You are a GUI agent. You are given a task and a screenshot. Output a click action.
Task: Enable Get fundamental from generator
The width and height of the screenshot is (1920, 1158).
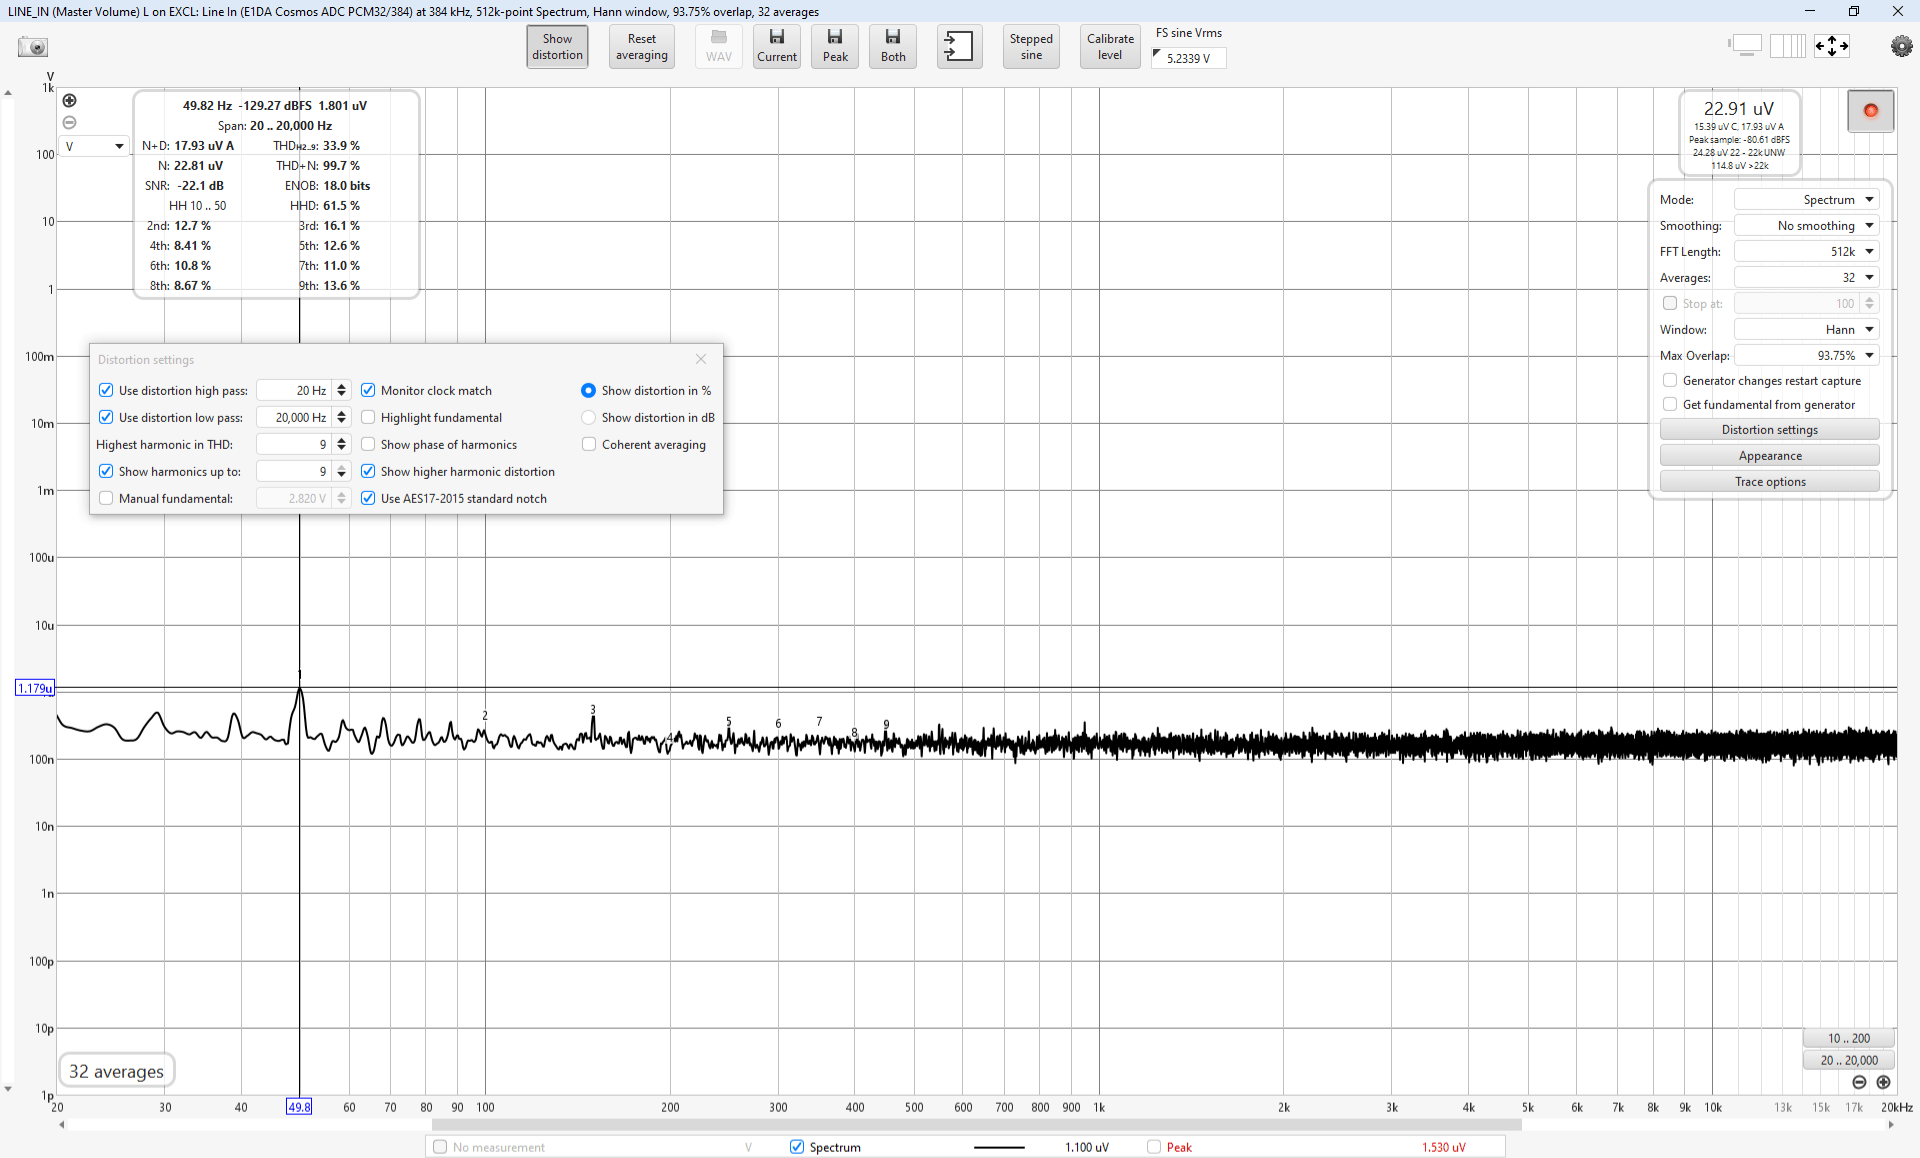(1669, 404)
